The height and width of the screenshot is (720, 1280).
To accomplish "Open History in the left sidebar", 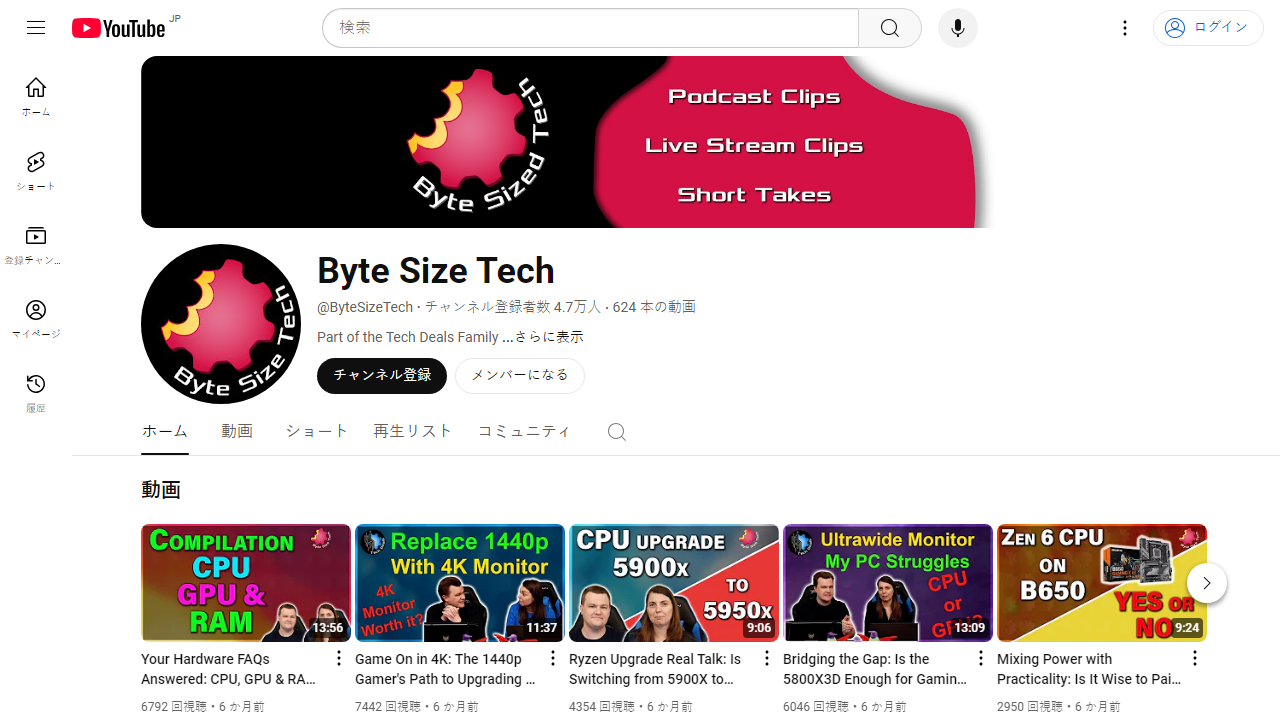I will point(36,393).
